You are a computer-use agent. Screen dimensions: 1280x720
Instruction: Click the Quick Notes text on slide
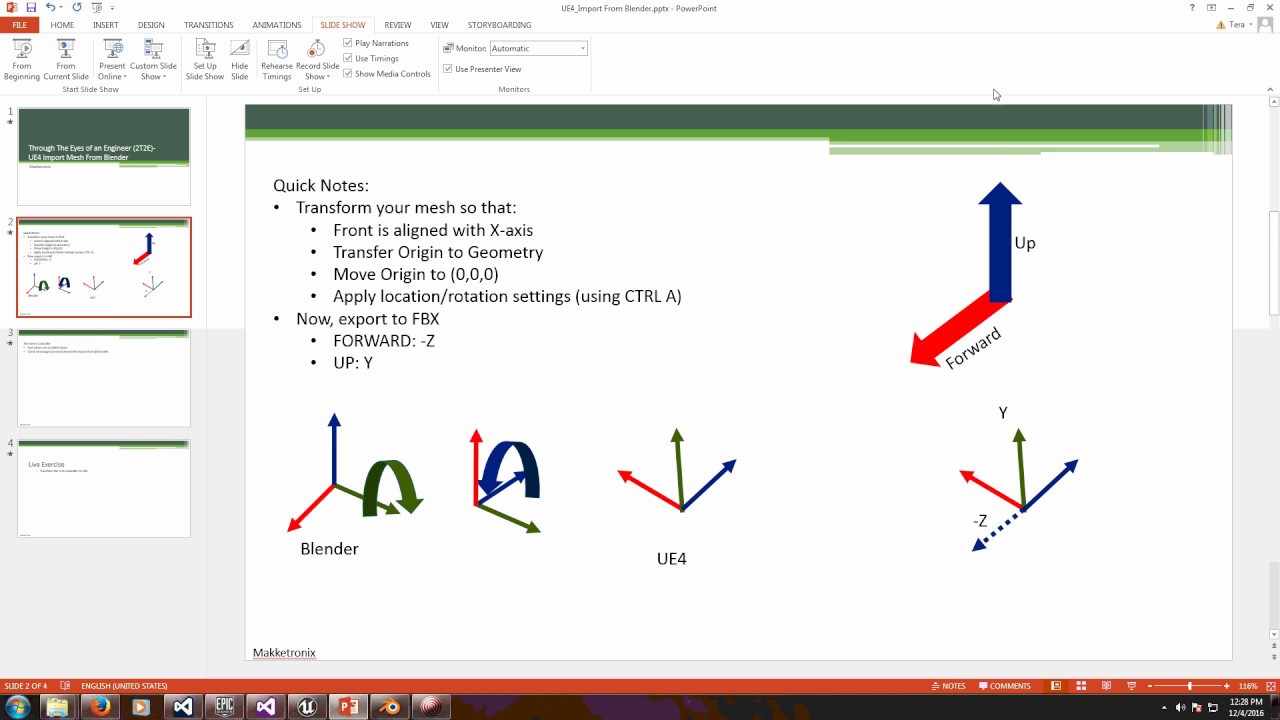321,185
